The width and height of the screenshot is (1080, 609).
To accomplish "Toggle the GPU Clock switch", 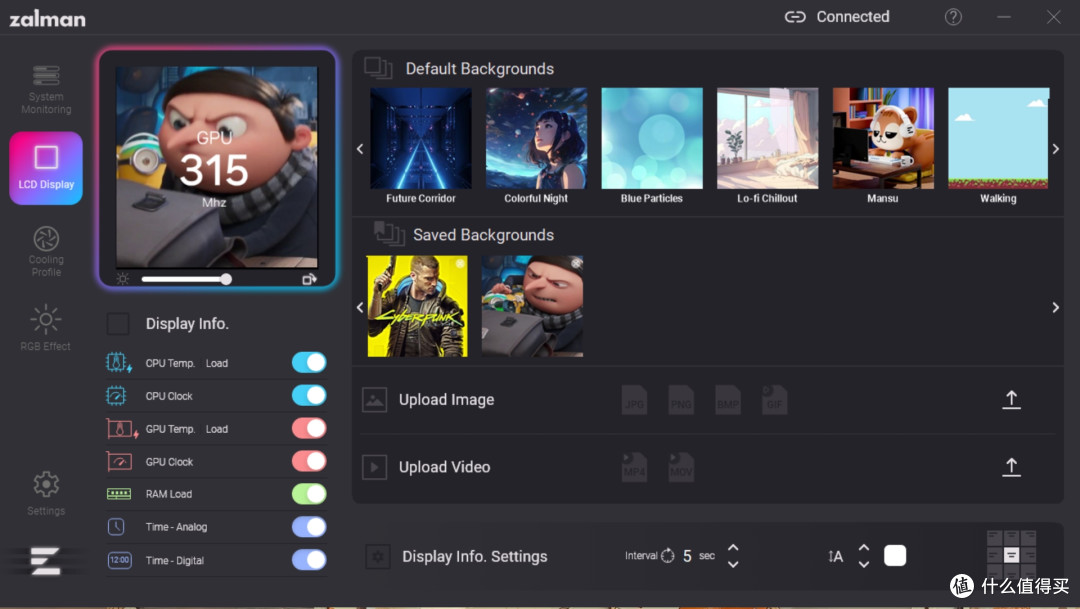I will point(309,461).
